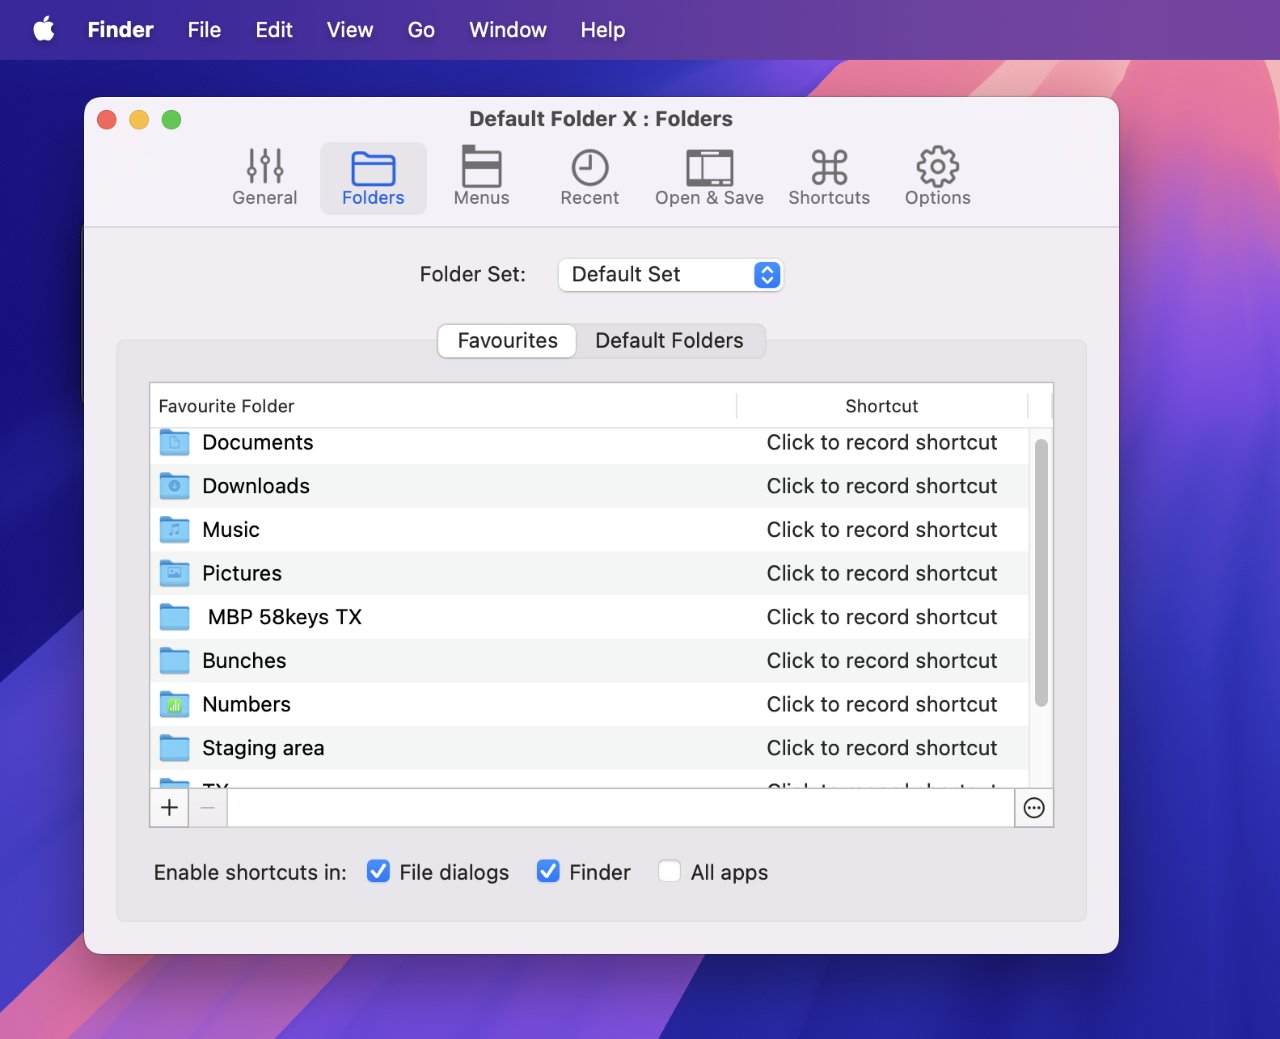Open the View menu
Screen dimensions: 1280x1039
tap(350, 30)
